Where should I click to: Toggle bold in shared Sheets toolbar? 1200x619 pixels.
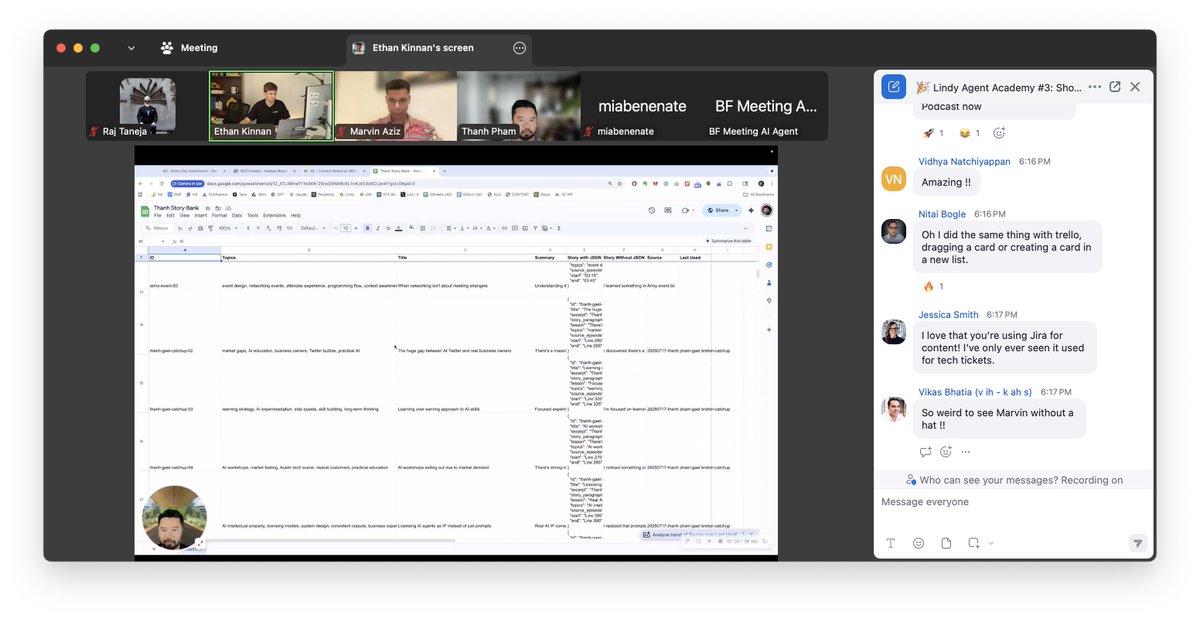tap(368, 228)
